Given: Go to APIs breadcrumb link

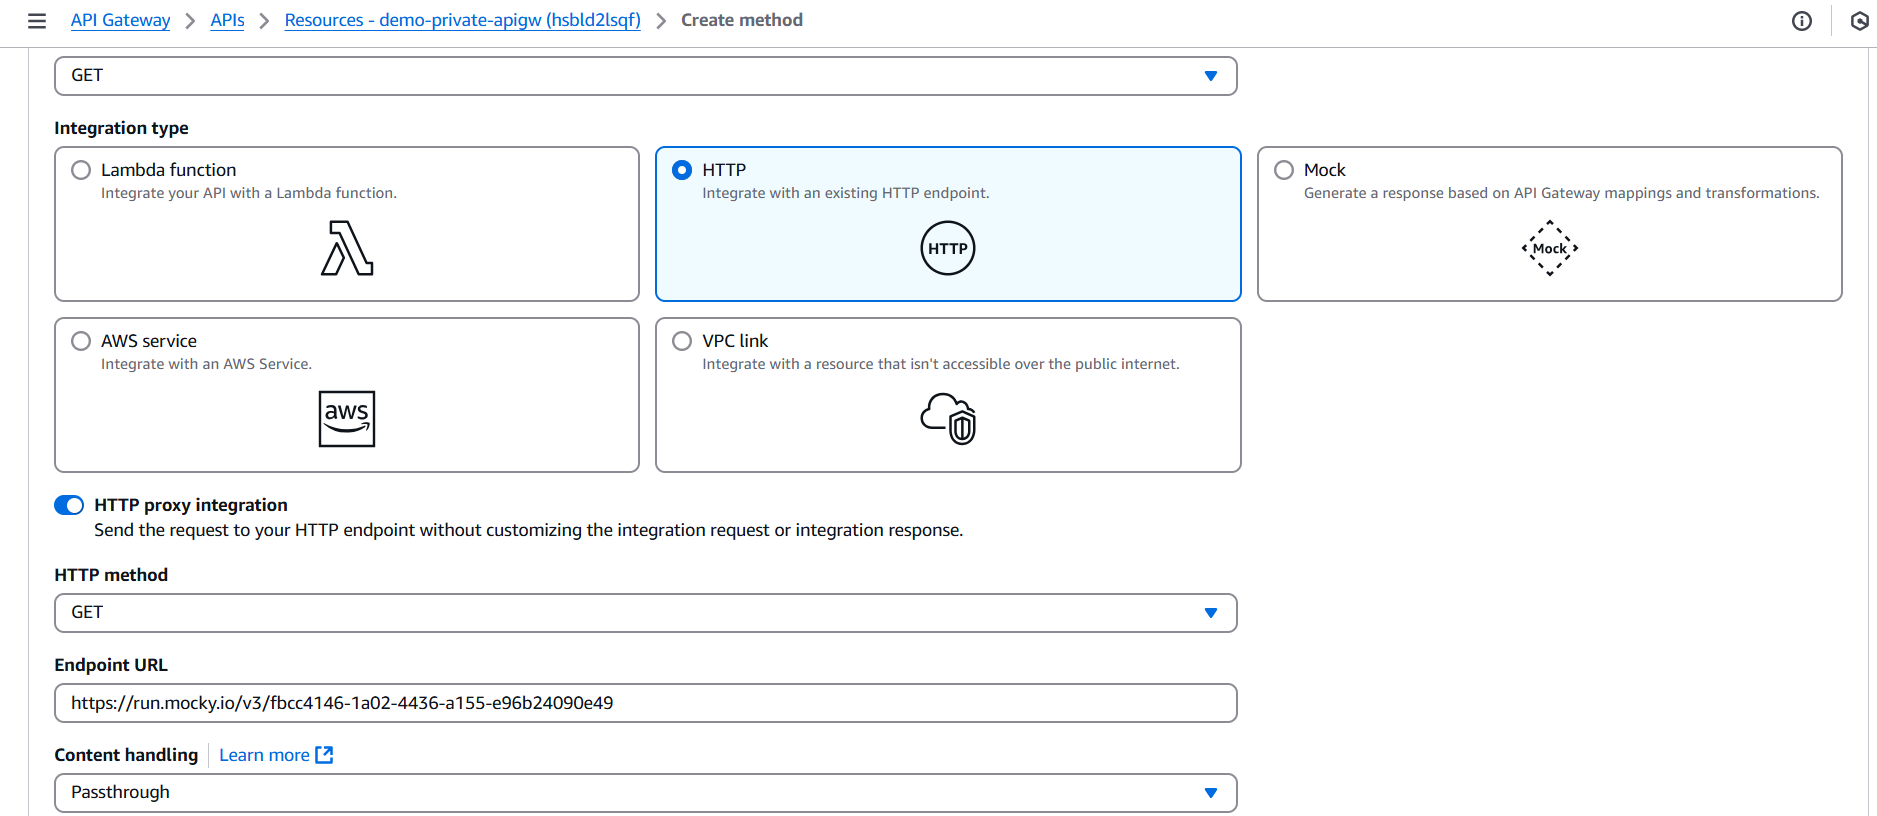Looking at the screenshot, I should click(x=227, y=20).
